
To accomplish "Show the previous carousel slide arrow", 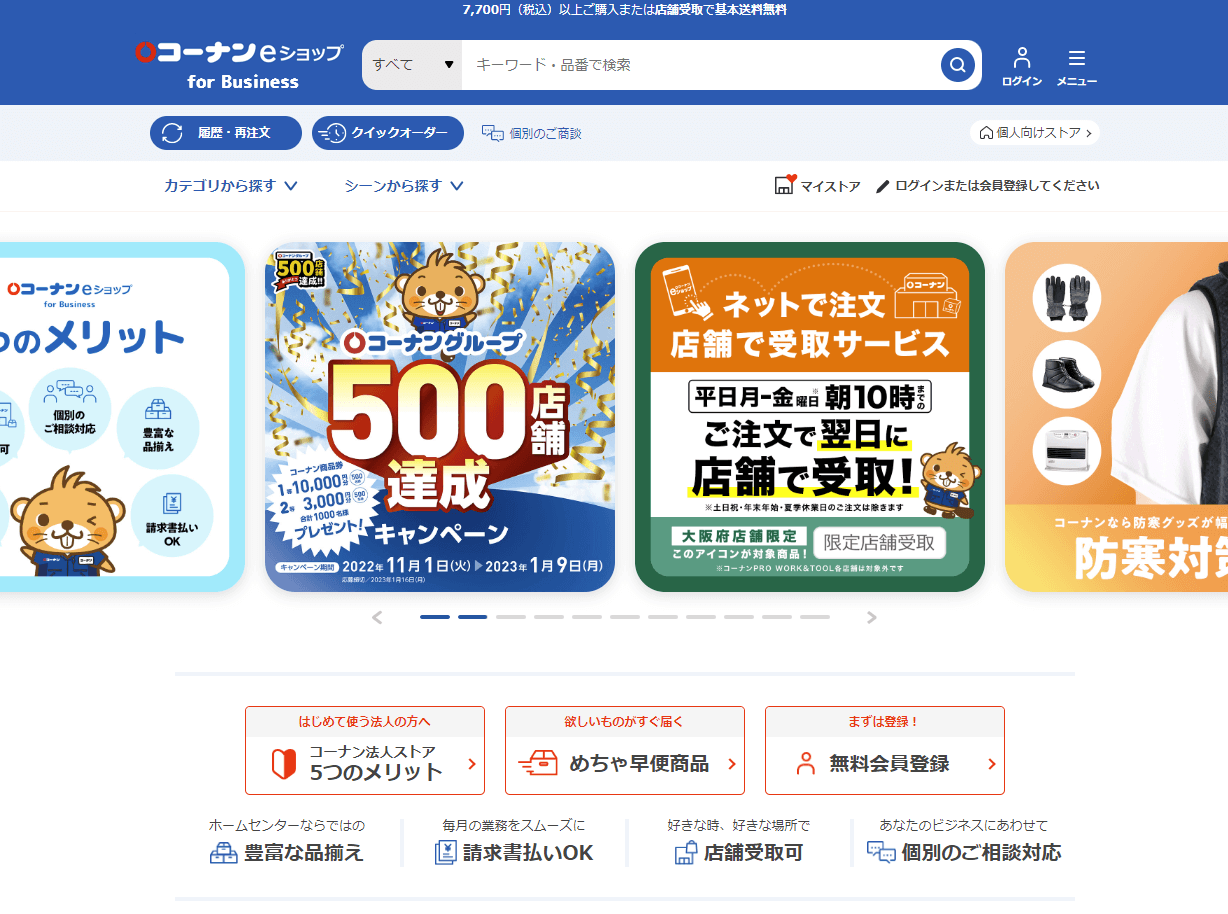I will 377,617.
